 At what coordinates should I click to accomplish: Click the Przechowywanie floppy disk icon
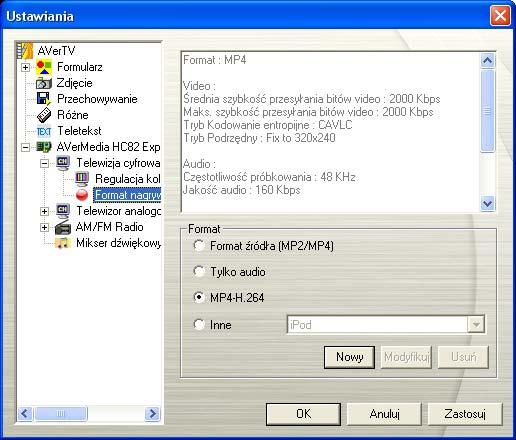pos(44,99)
